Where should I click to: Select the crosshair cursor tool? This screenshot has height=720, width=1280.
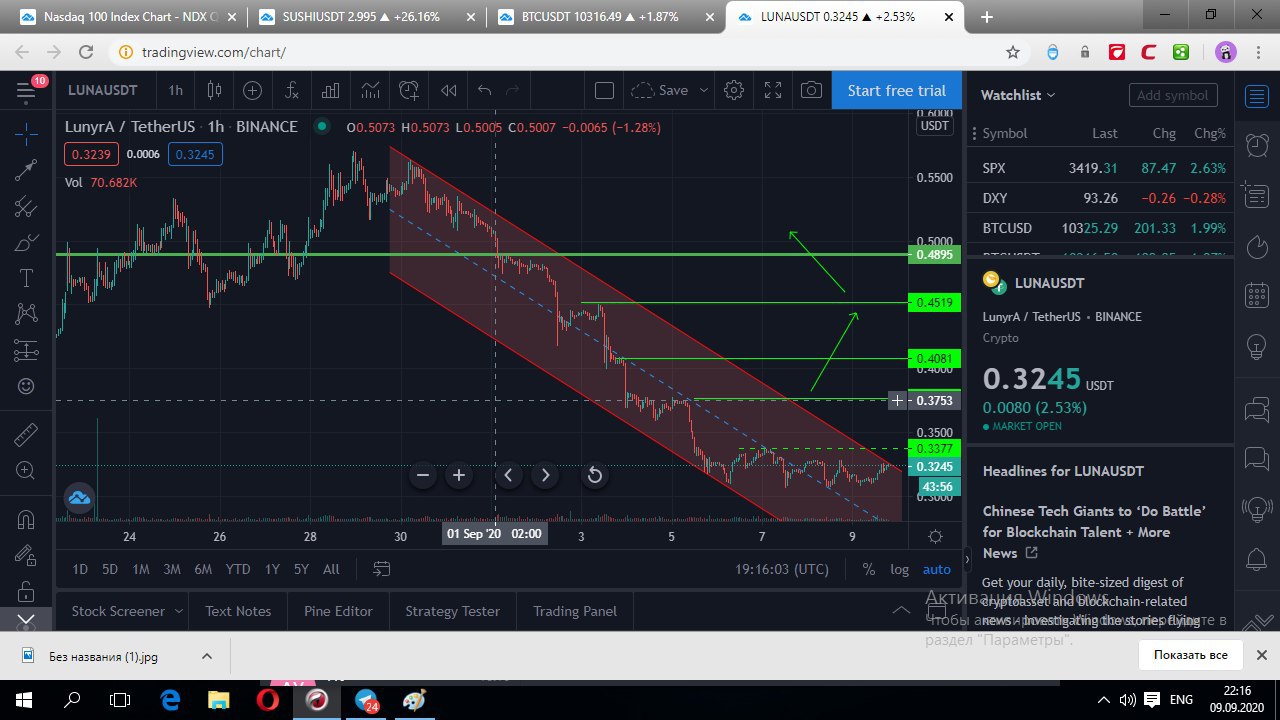click(26, 134)
